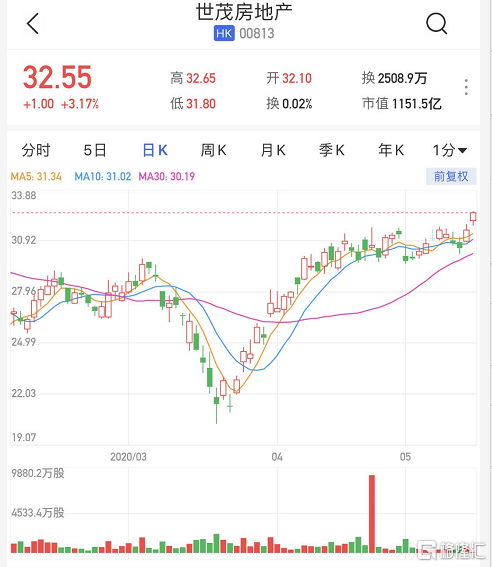Select the 周K weekly chart tab

click(x=214, y=150)
